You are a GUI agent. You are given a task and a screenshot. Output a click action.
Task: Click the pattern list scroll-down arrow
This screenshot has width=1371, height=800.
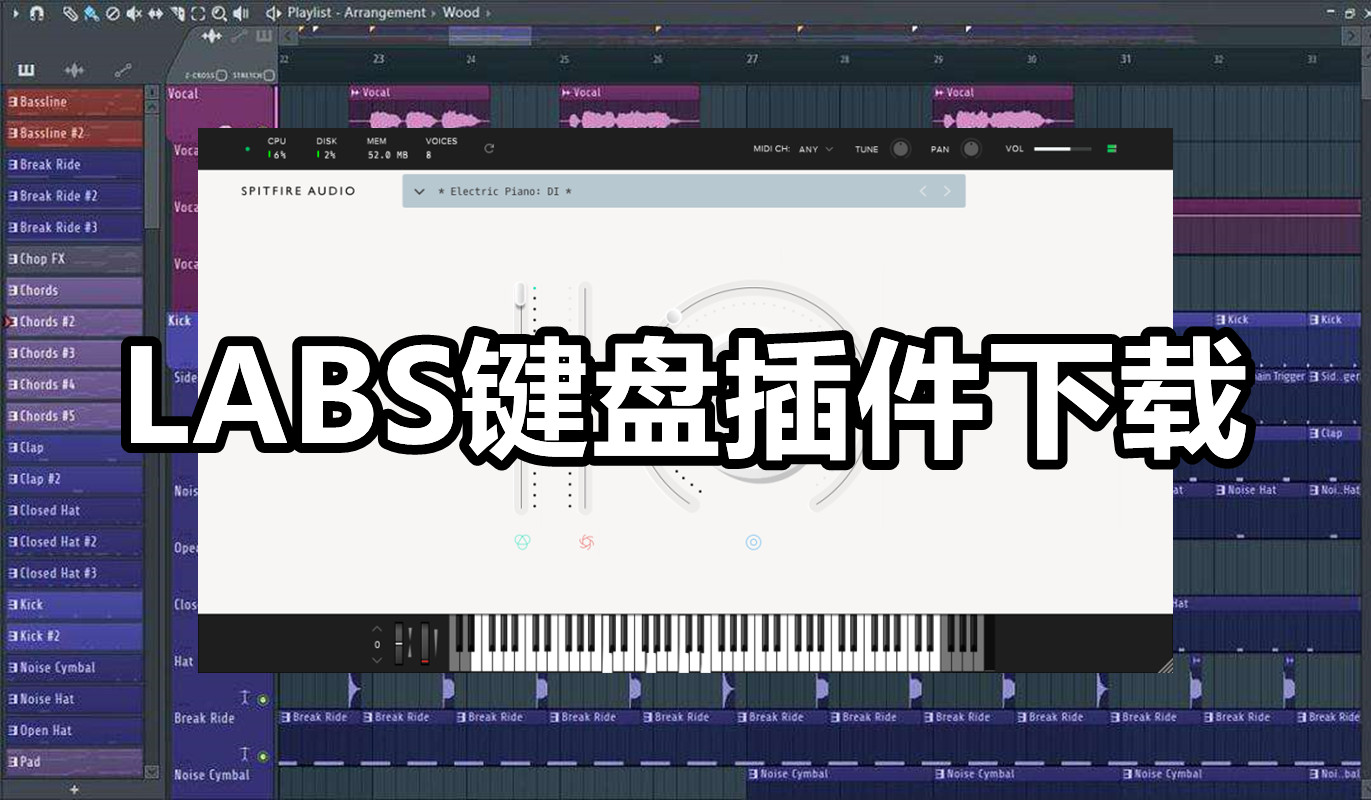pyautogui.click(x=151, y=771)
